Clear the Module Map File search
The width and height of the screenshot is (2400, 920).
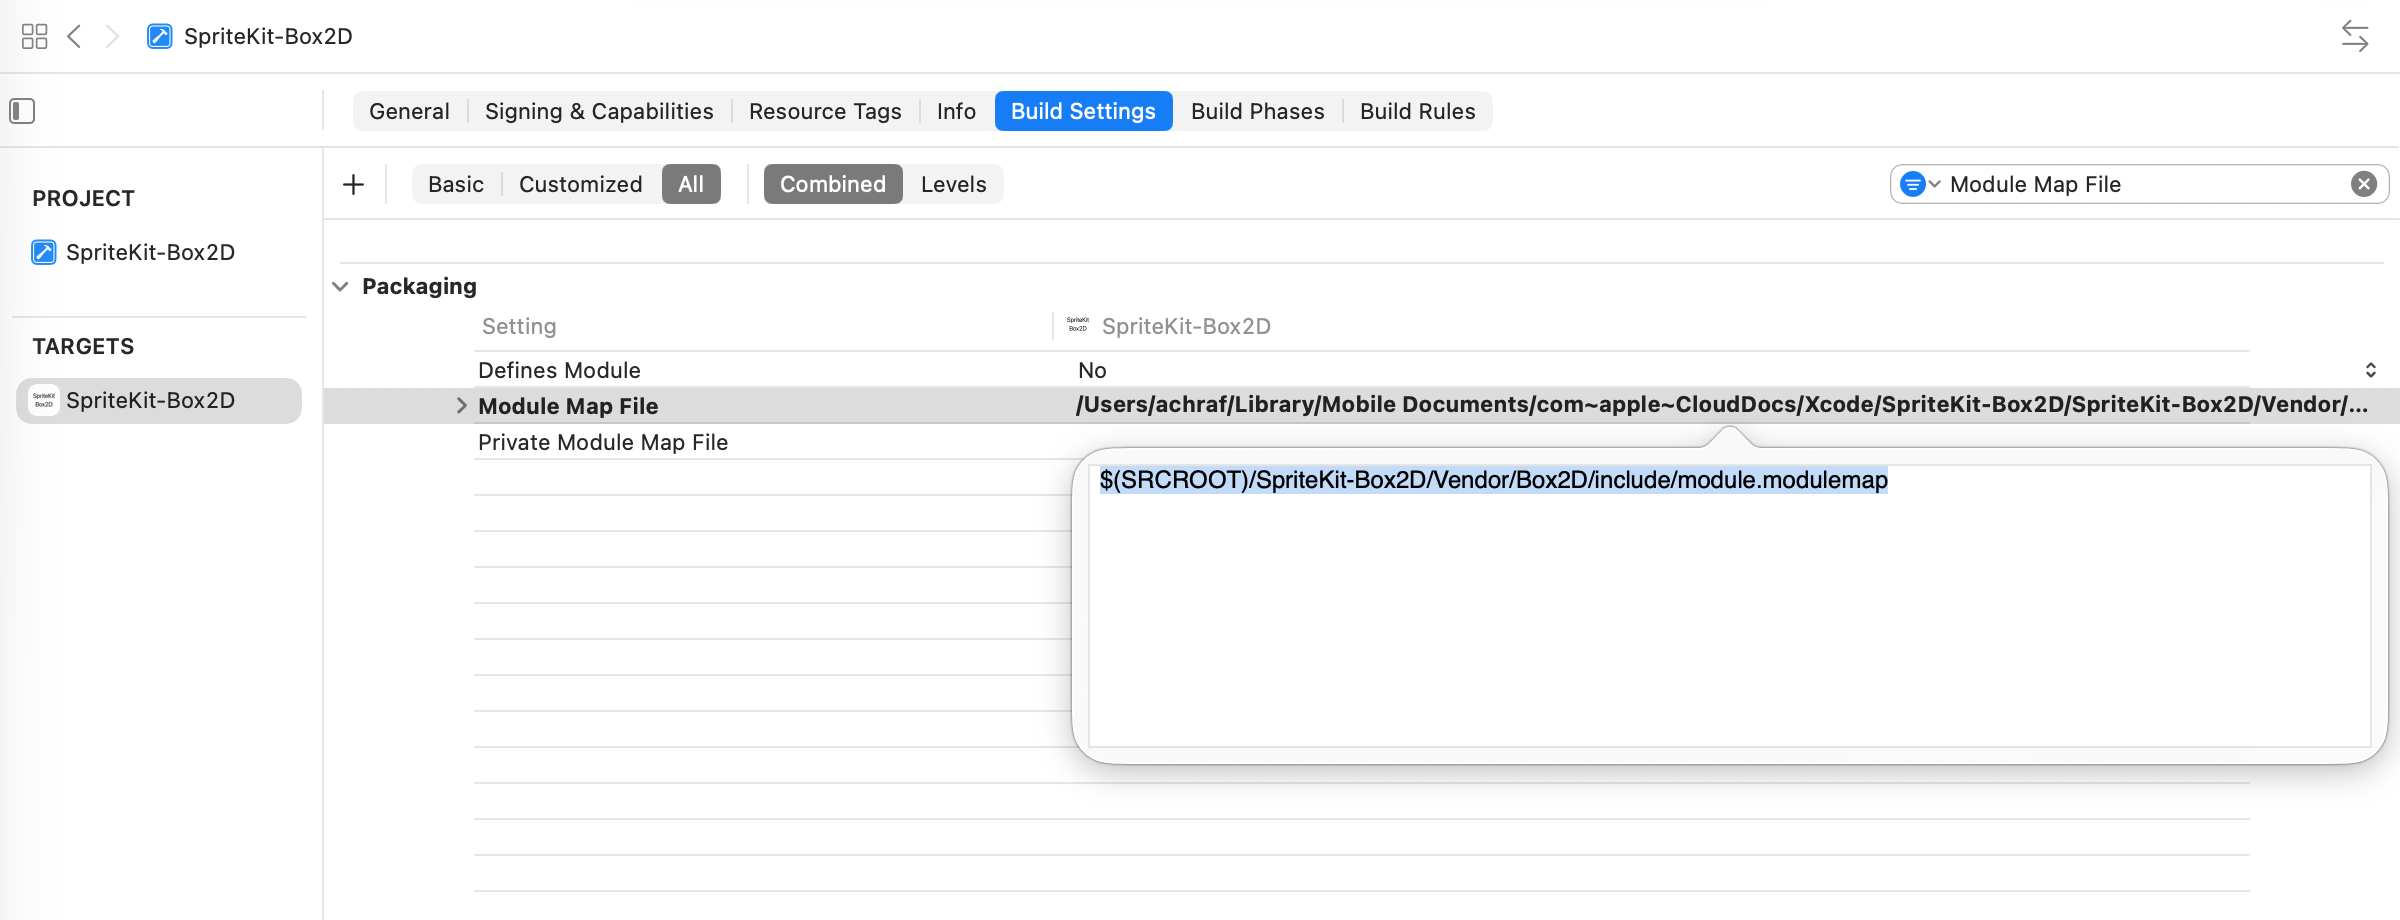(x=2364, y=184)
